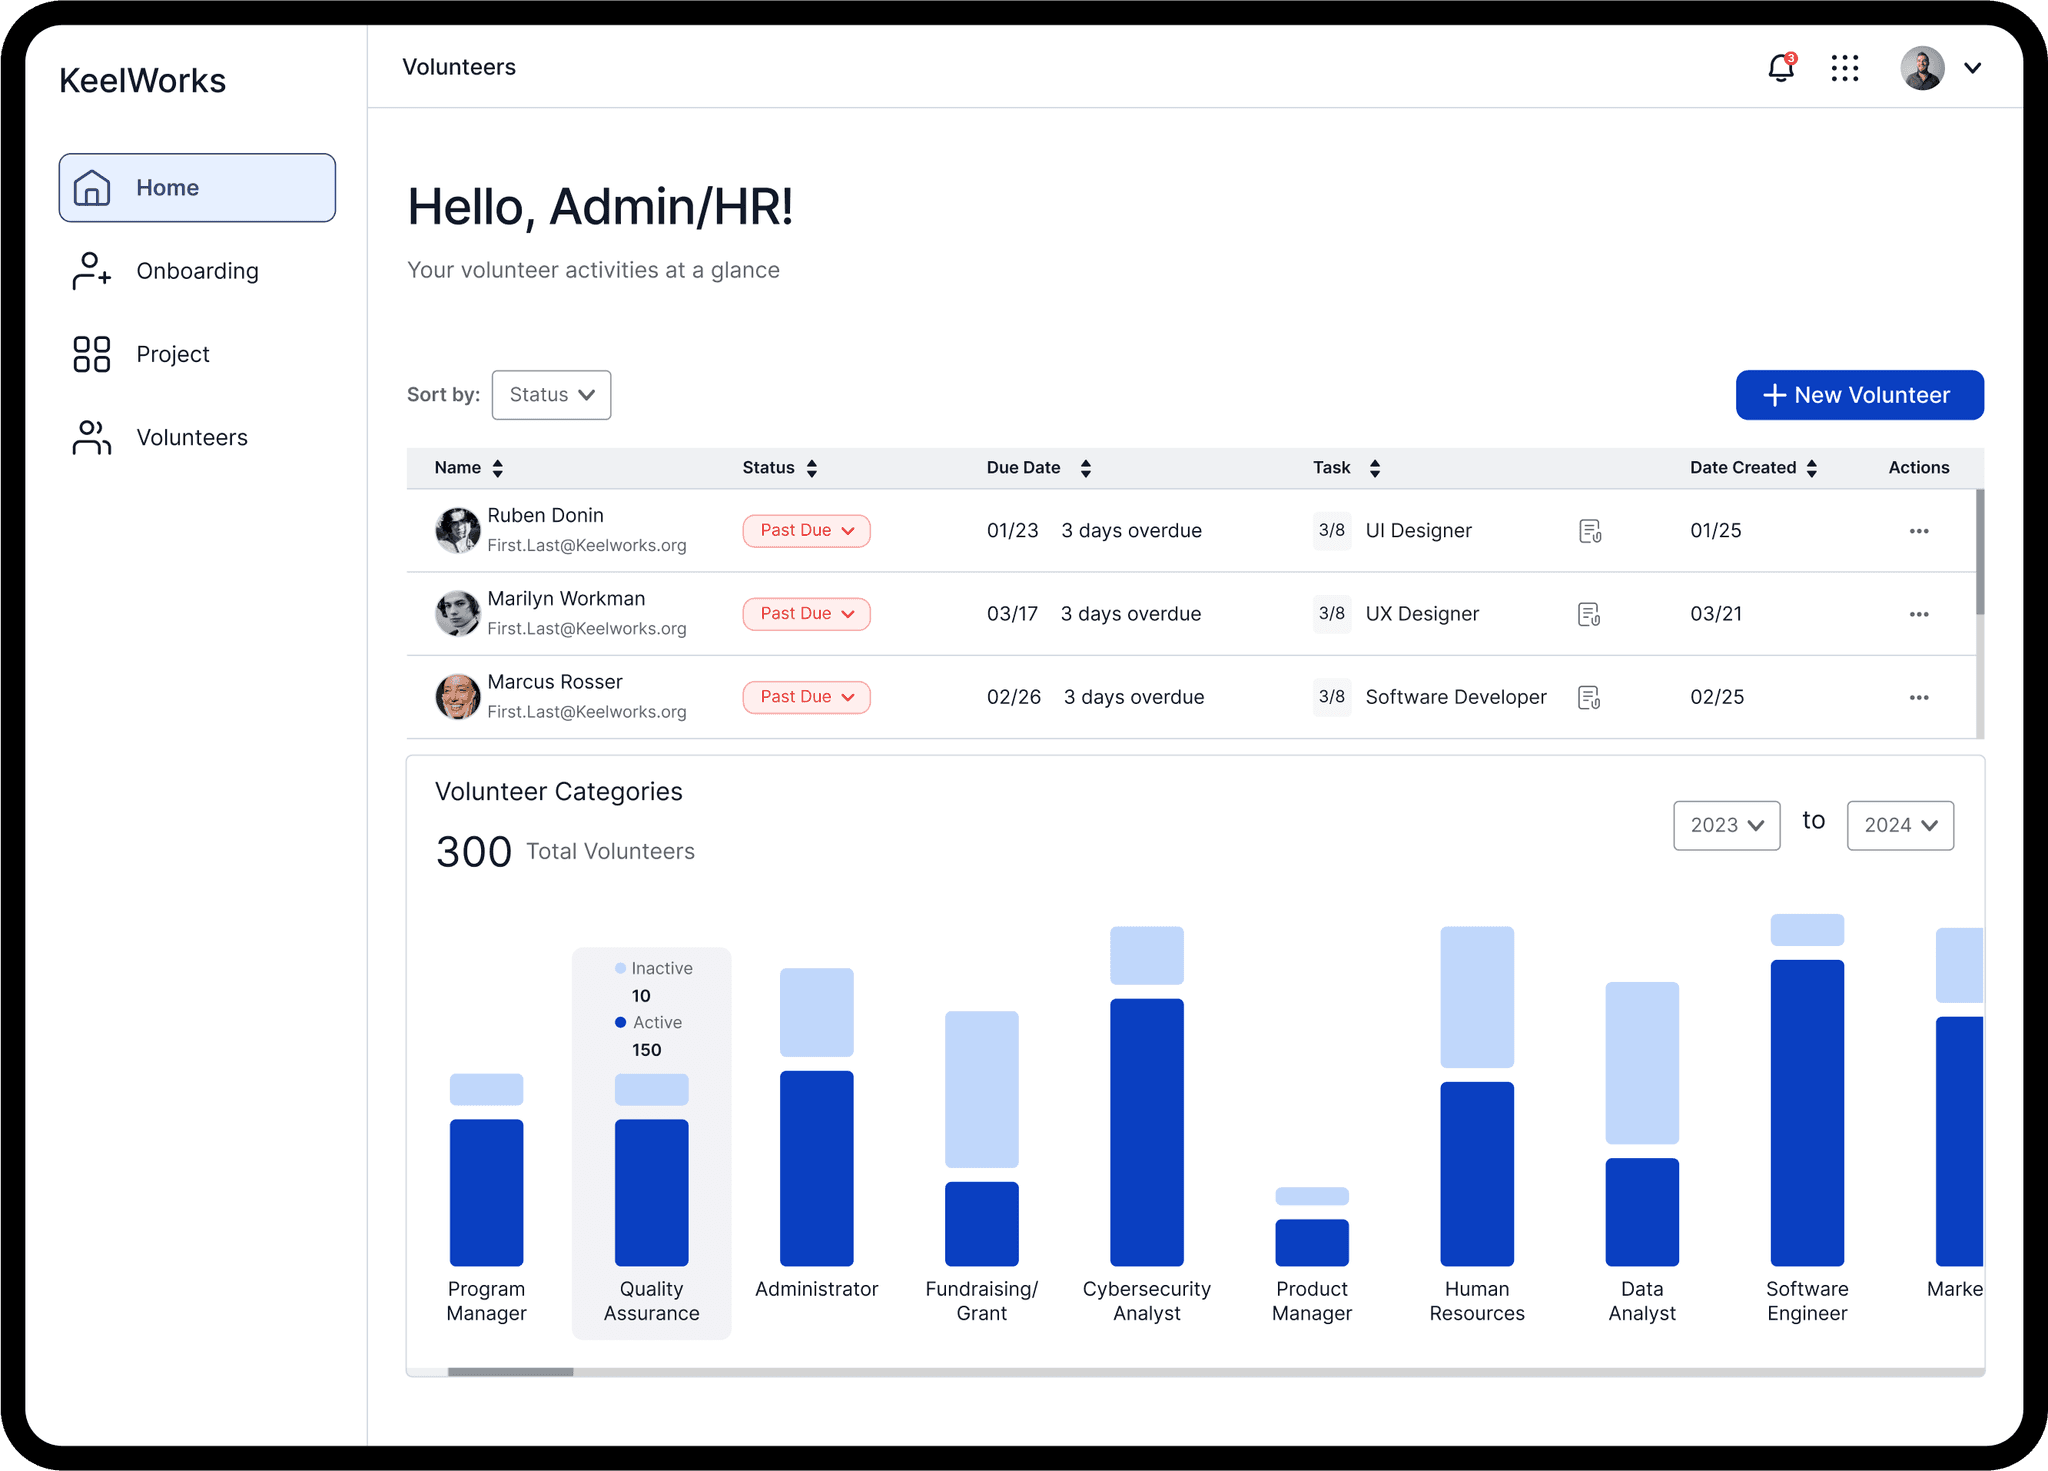Click the New Volunteer button
The height and width of the screenshot is (1471, 2048).
point(1859,395)
